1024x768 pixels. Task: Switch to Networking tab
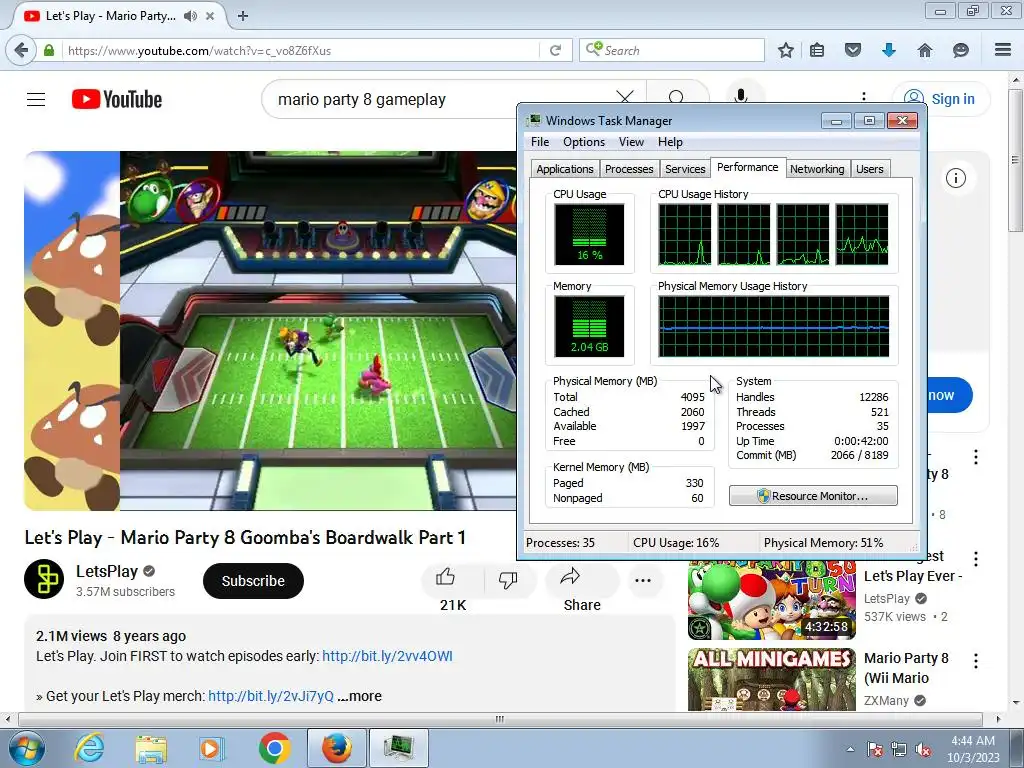click(x=817, y=169)
